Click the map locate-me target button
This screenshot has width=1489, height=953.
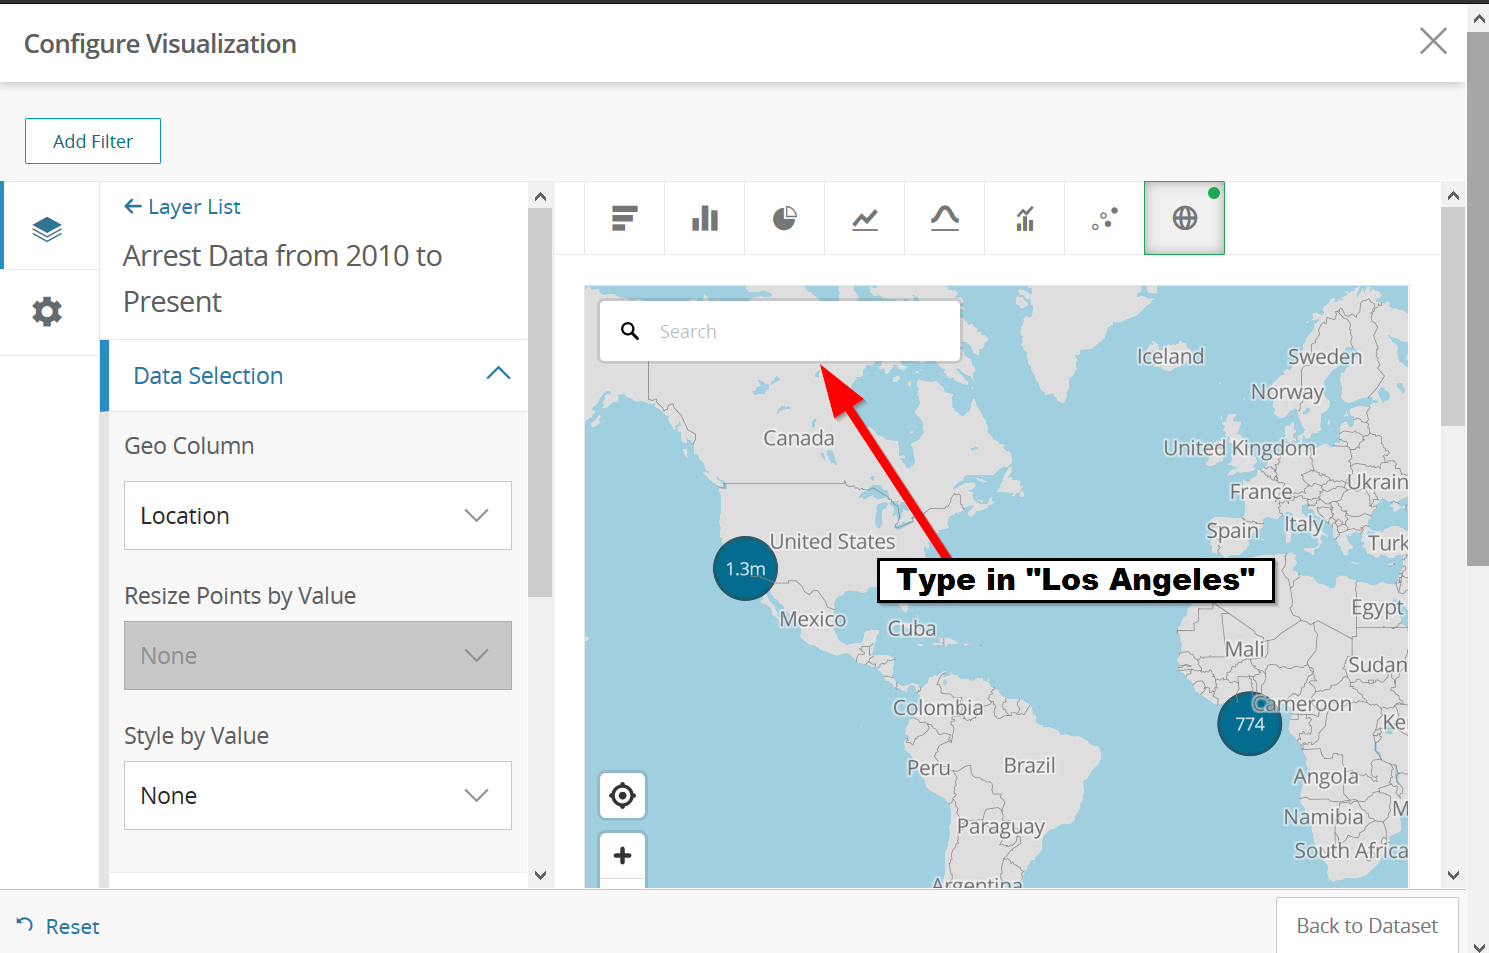pyautogui.click(x=622, y=796)
